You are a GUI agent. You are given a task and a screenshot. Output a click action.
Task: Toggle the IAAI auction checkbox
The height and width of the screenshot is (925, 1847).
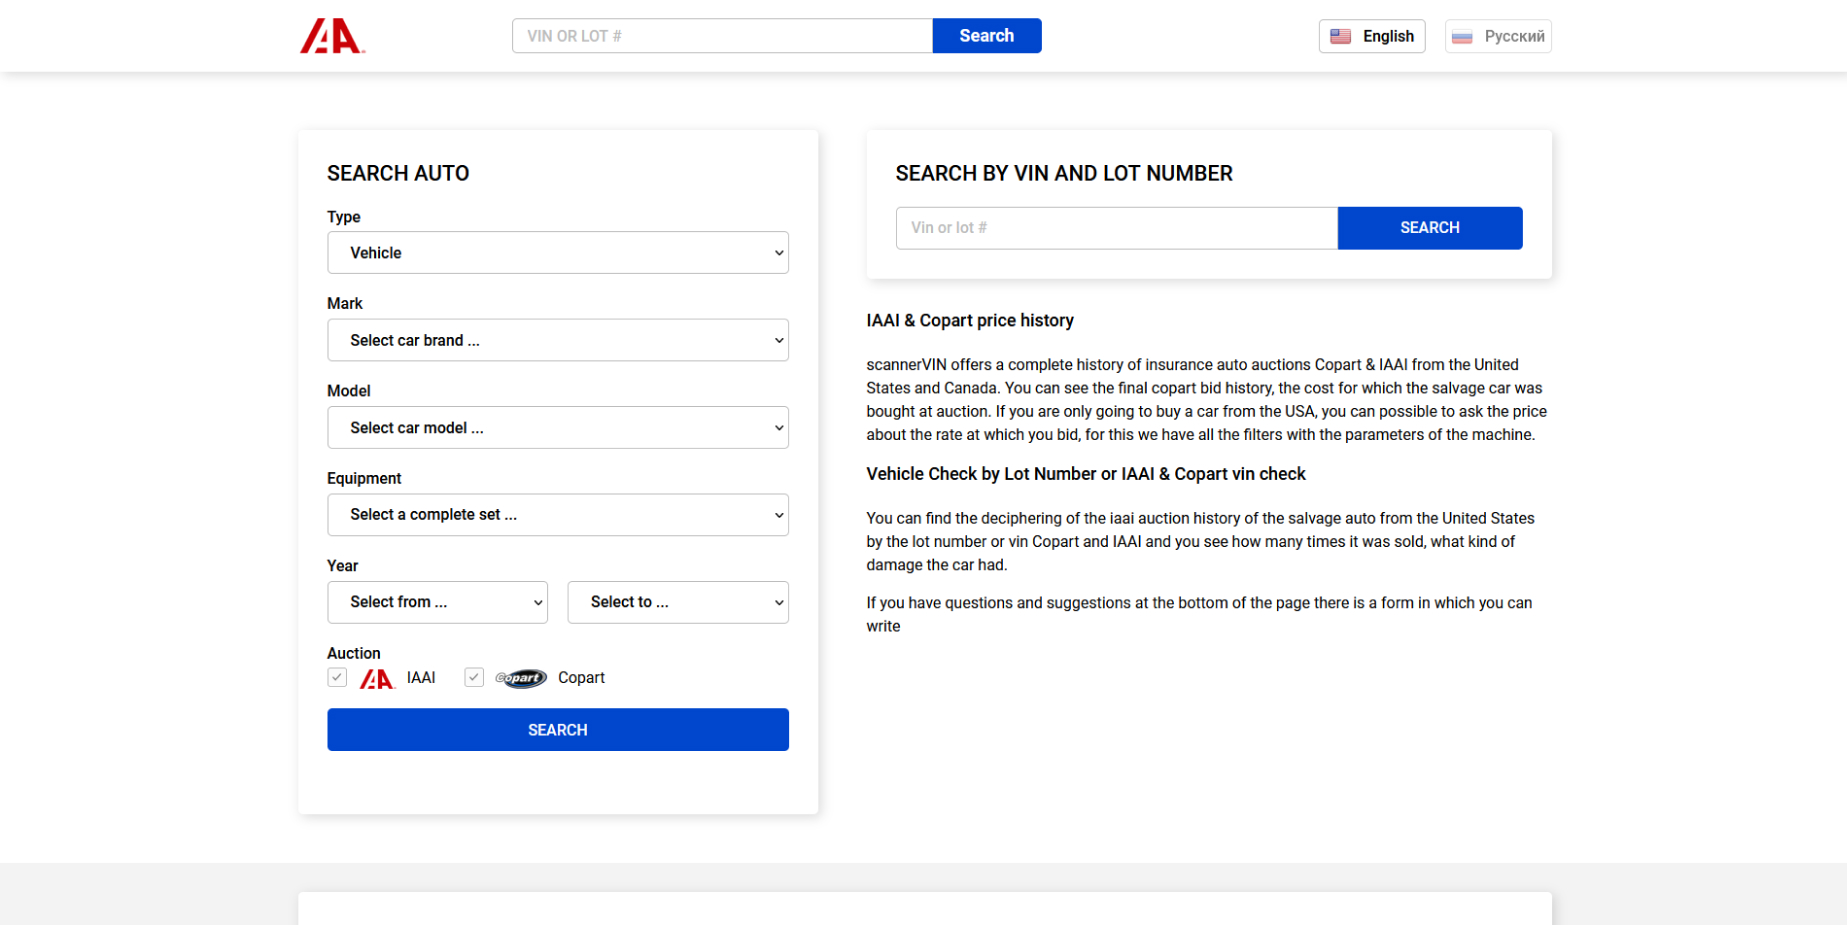pyautogui.click(x=337, y=677)
